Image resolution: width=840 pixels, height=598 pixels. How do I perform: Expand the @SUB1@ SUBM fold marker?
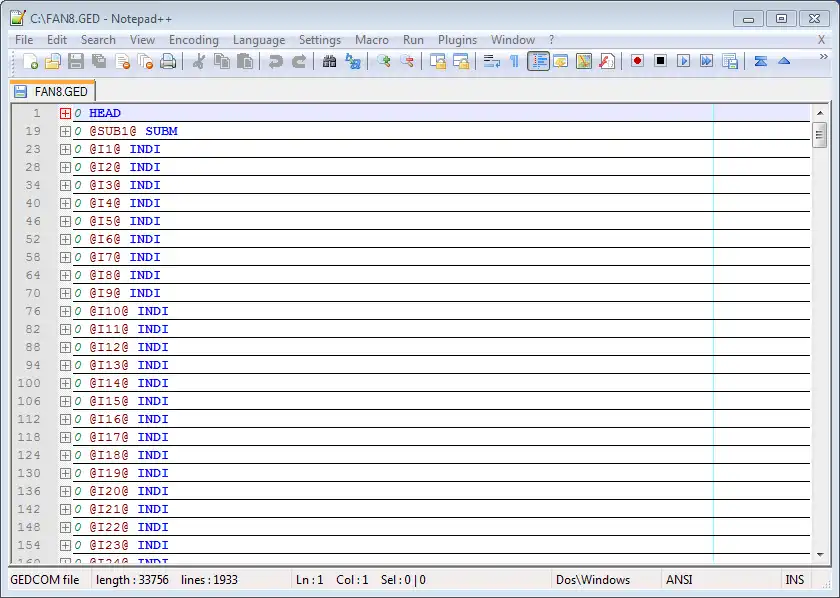coord(65,131)
